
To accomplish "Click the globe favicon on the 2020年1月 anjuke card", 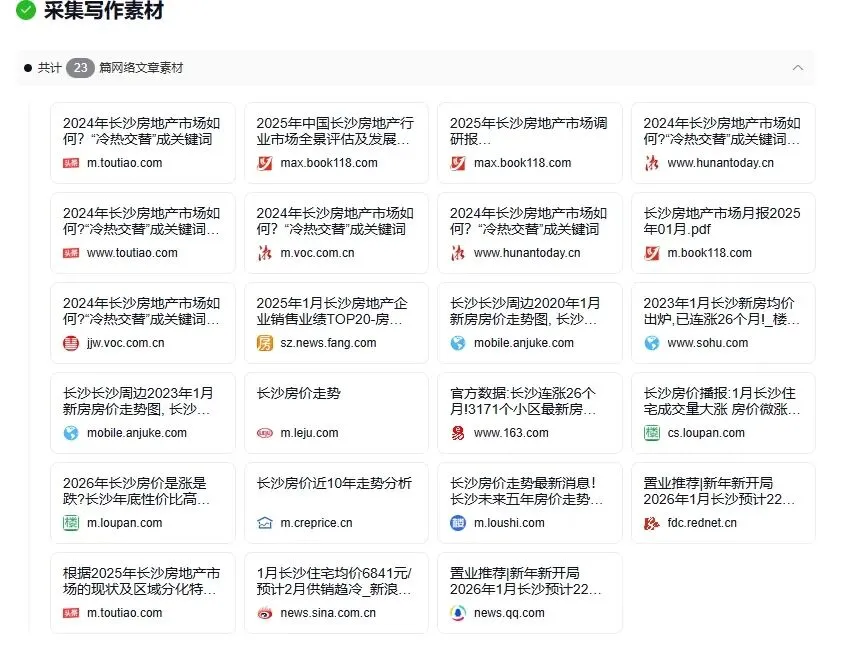I will click(458, 343).
